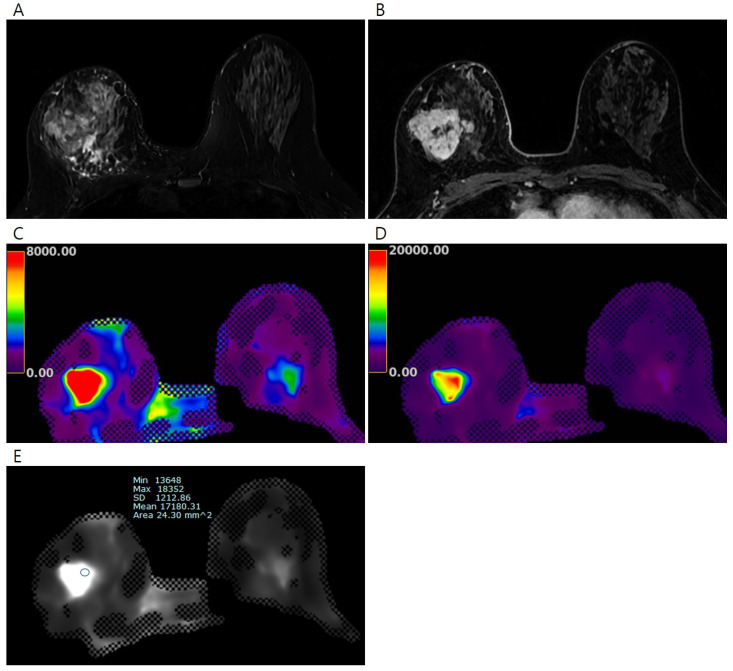Click the yellow-red lesion in panel D

click(451, 383)
